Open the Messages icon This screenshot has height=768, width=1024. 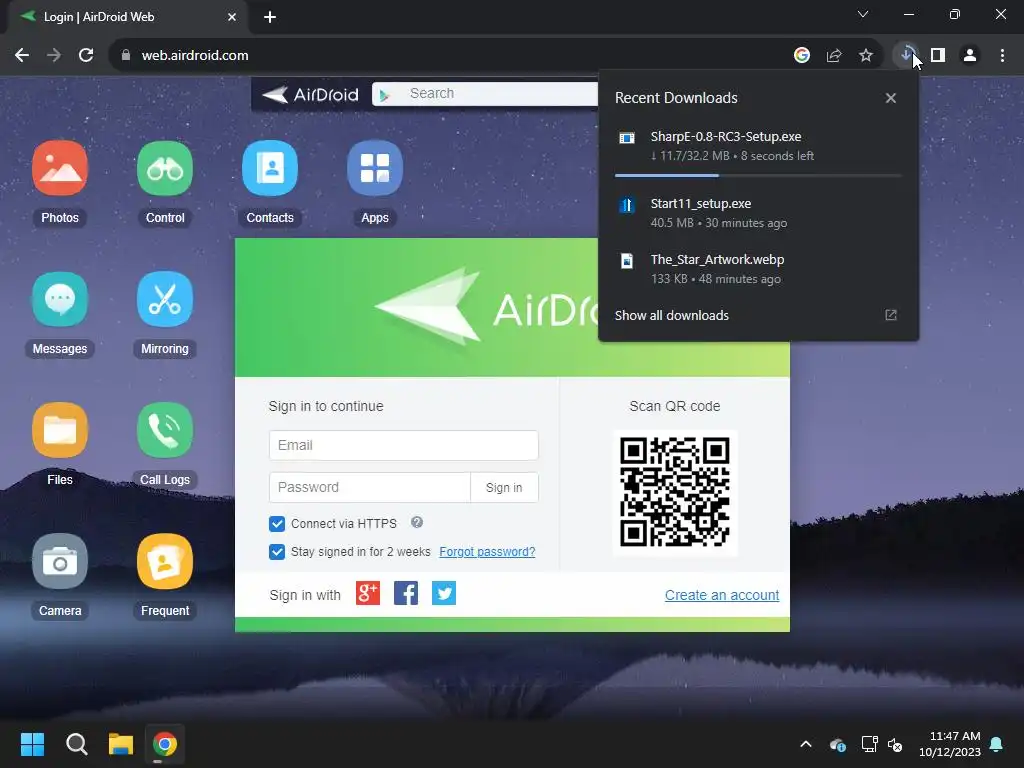(x=59, y=299)
